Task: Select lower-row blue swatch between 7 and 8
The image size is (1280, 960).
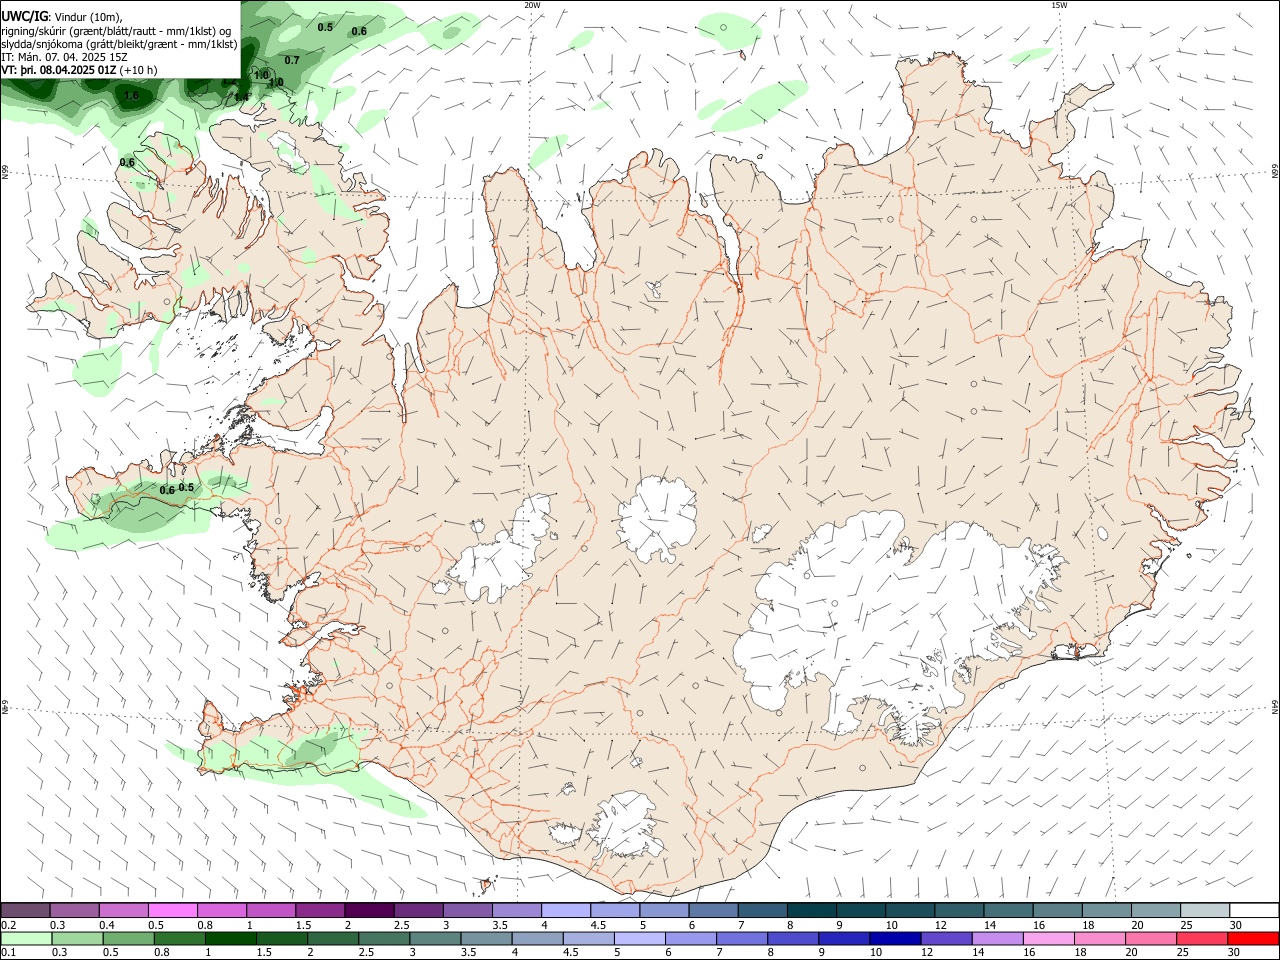Action: (x=742, y=938)
